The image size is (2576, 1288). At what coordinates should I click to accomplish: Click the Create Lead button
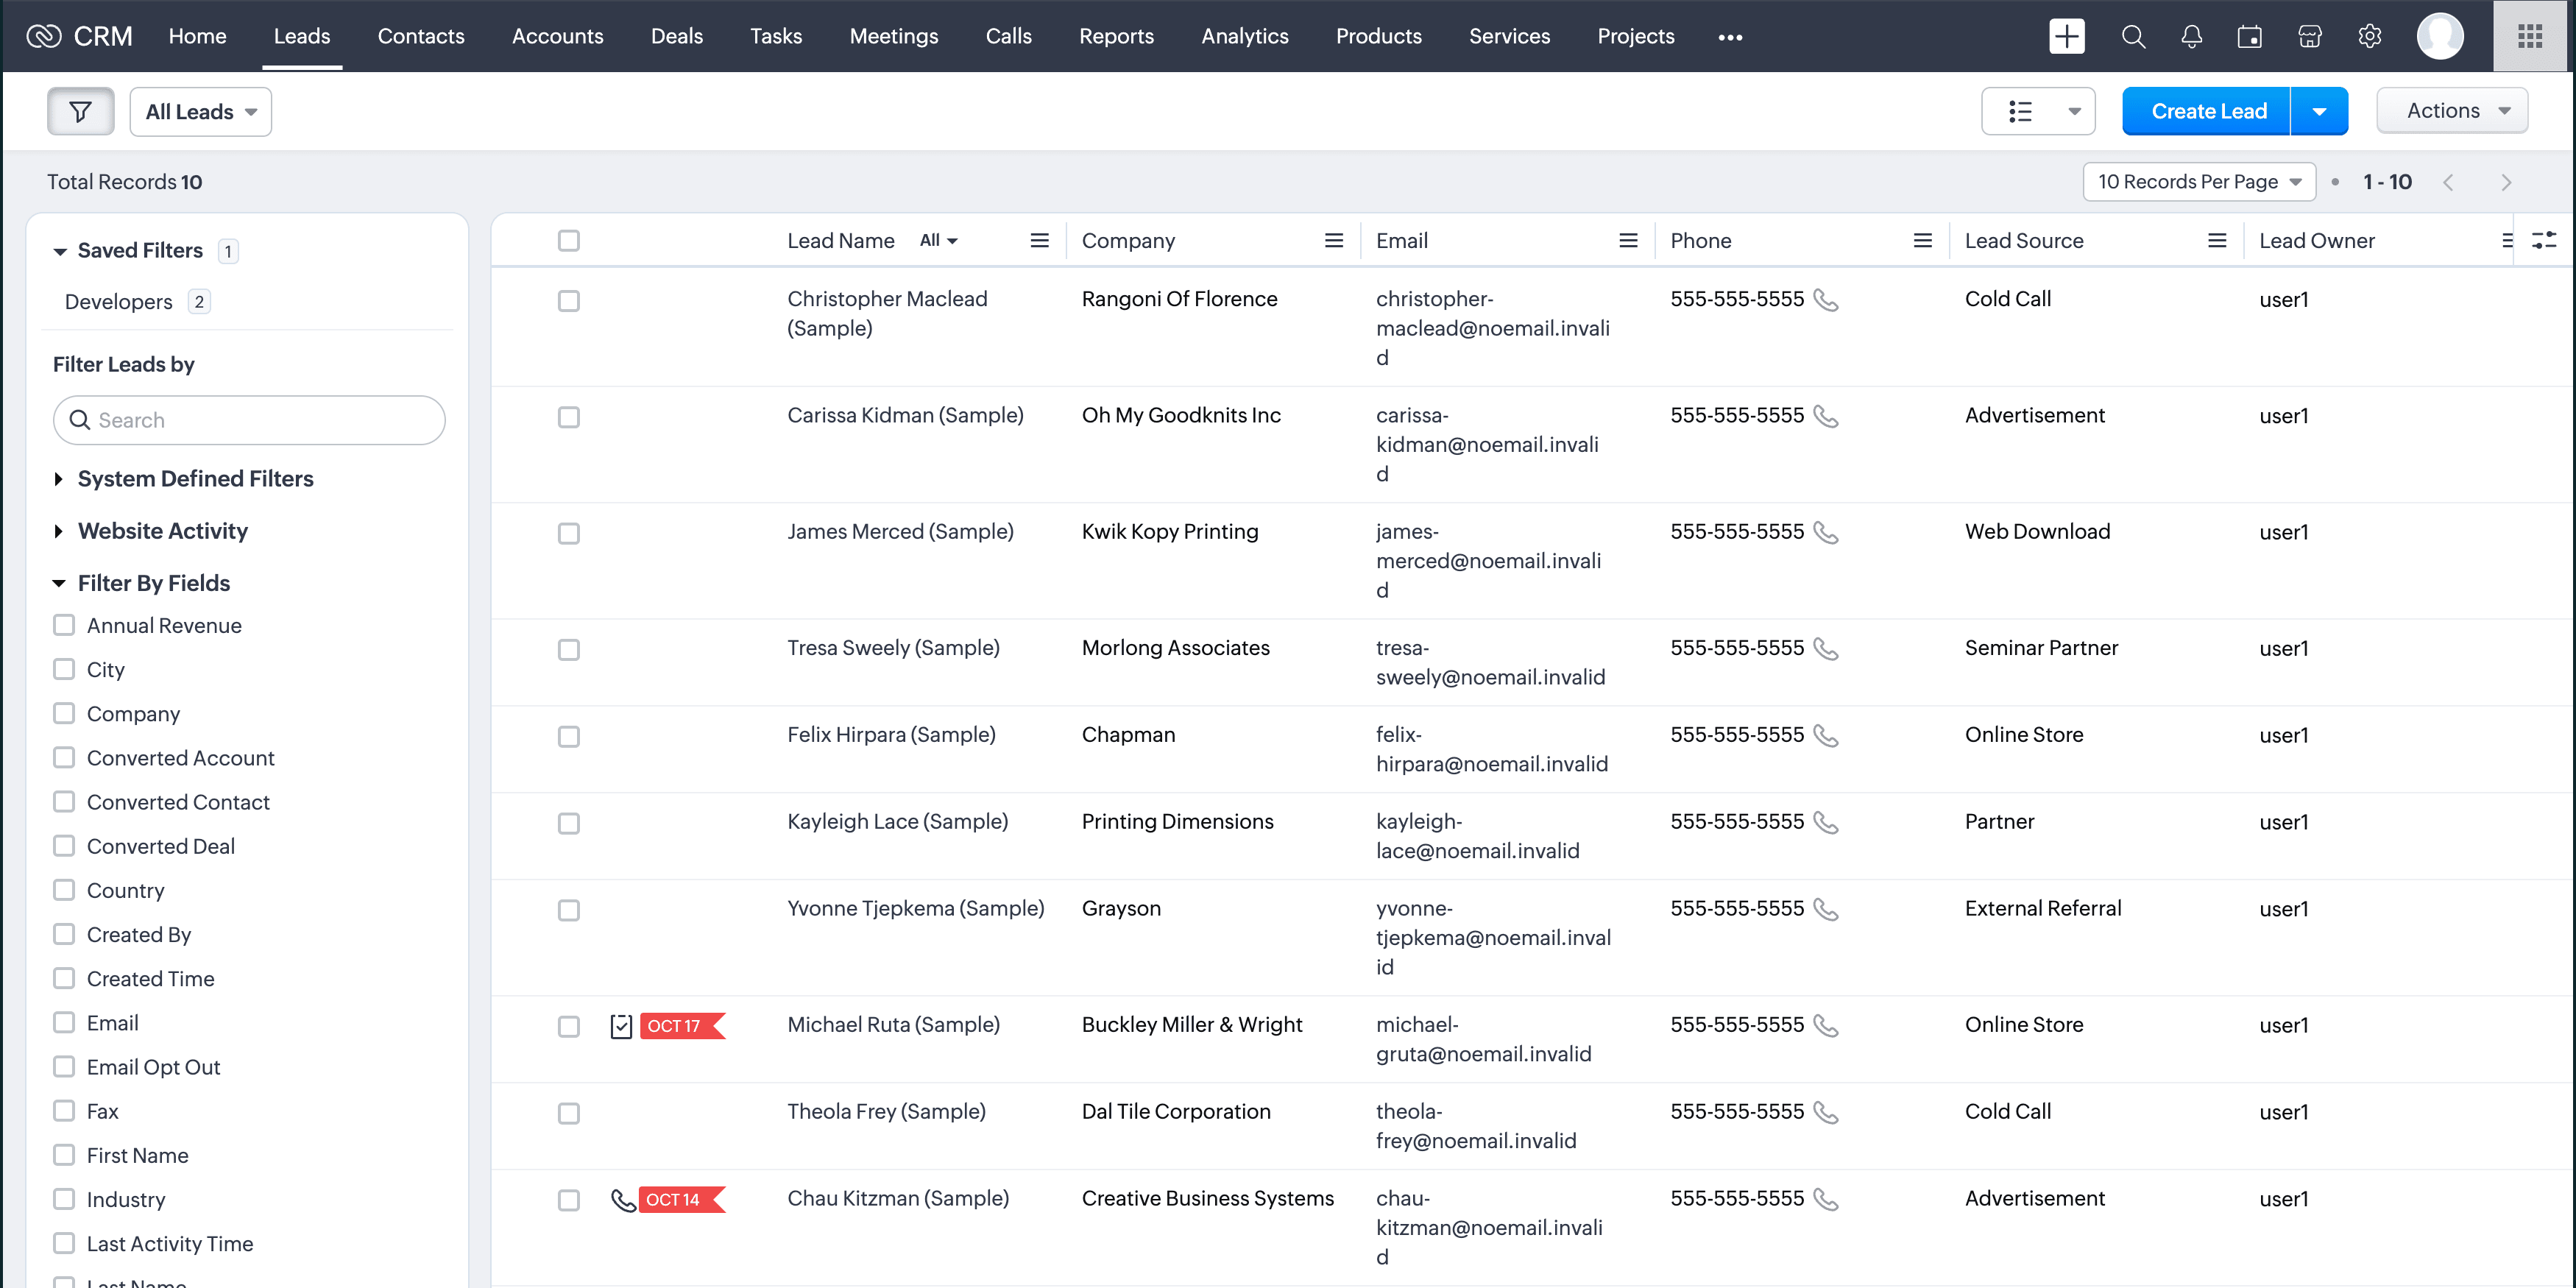click(2207, 111)
